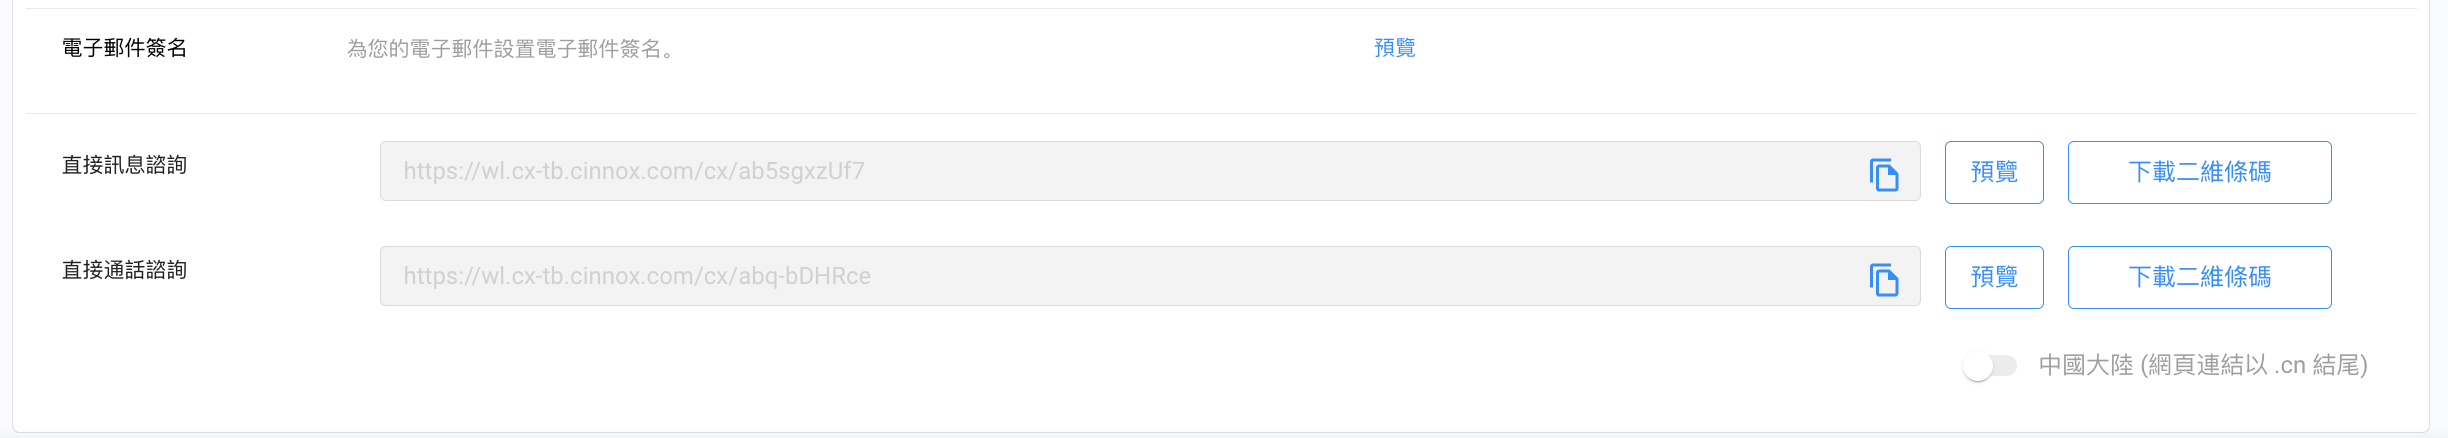Click copy icon beside the ab5sgxzUf7 URL

point(1884,175)
